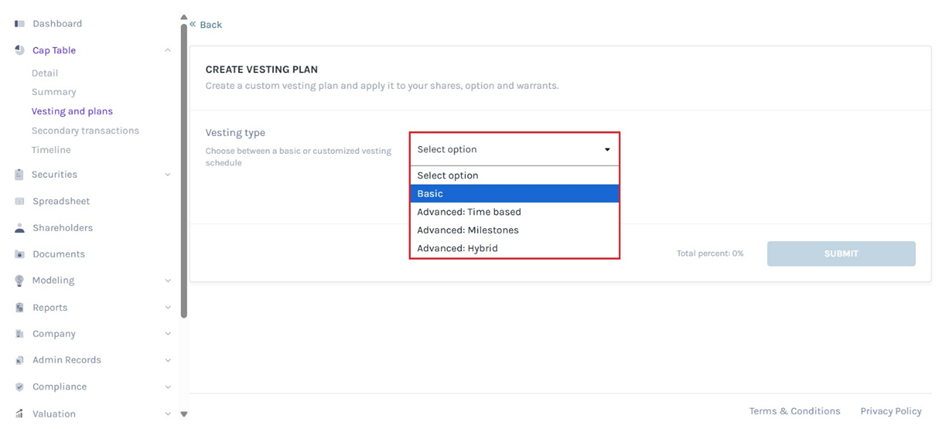Expand the Securities menu chevron
939x429 pixels.
point(168,175)
